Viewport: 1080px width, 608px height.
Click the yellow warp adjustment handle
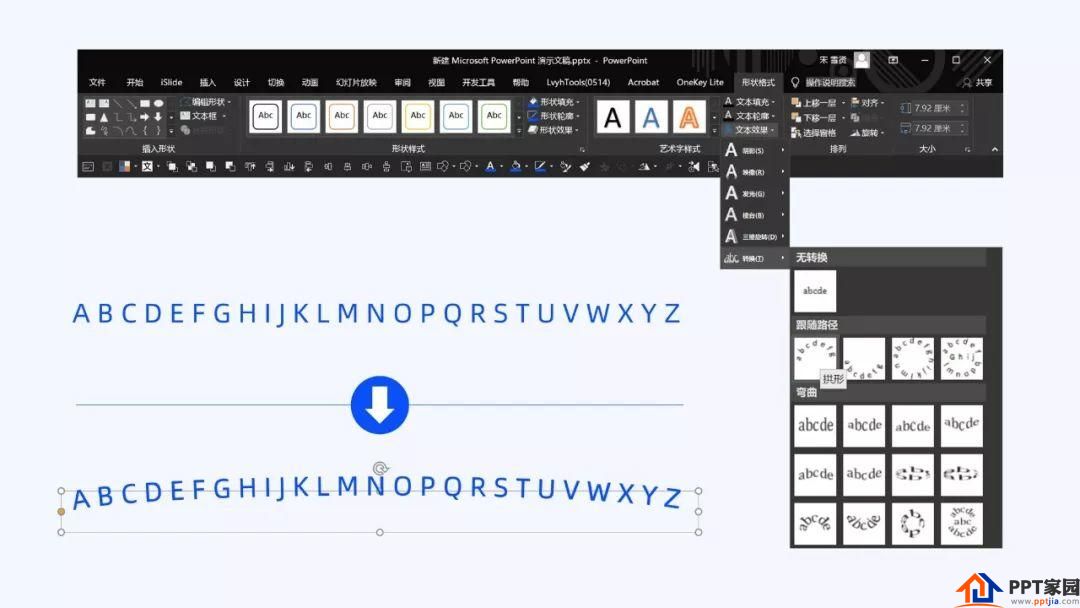[x=61, y=512]
